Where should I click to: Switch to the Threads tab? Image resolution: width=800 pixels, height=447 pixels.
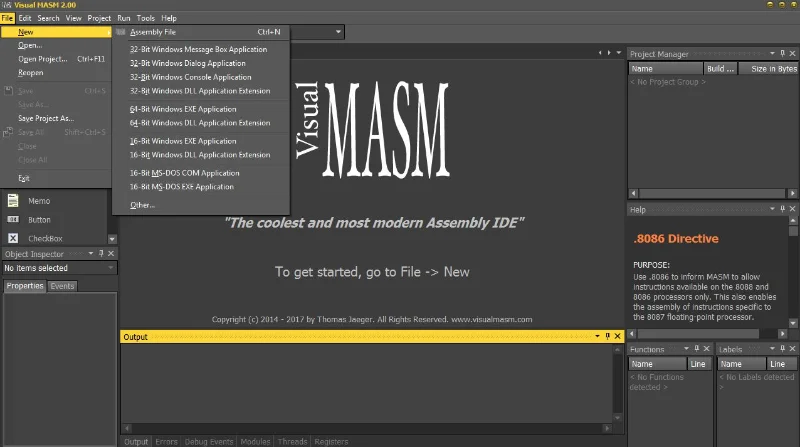[292, 441]
